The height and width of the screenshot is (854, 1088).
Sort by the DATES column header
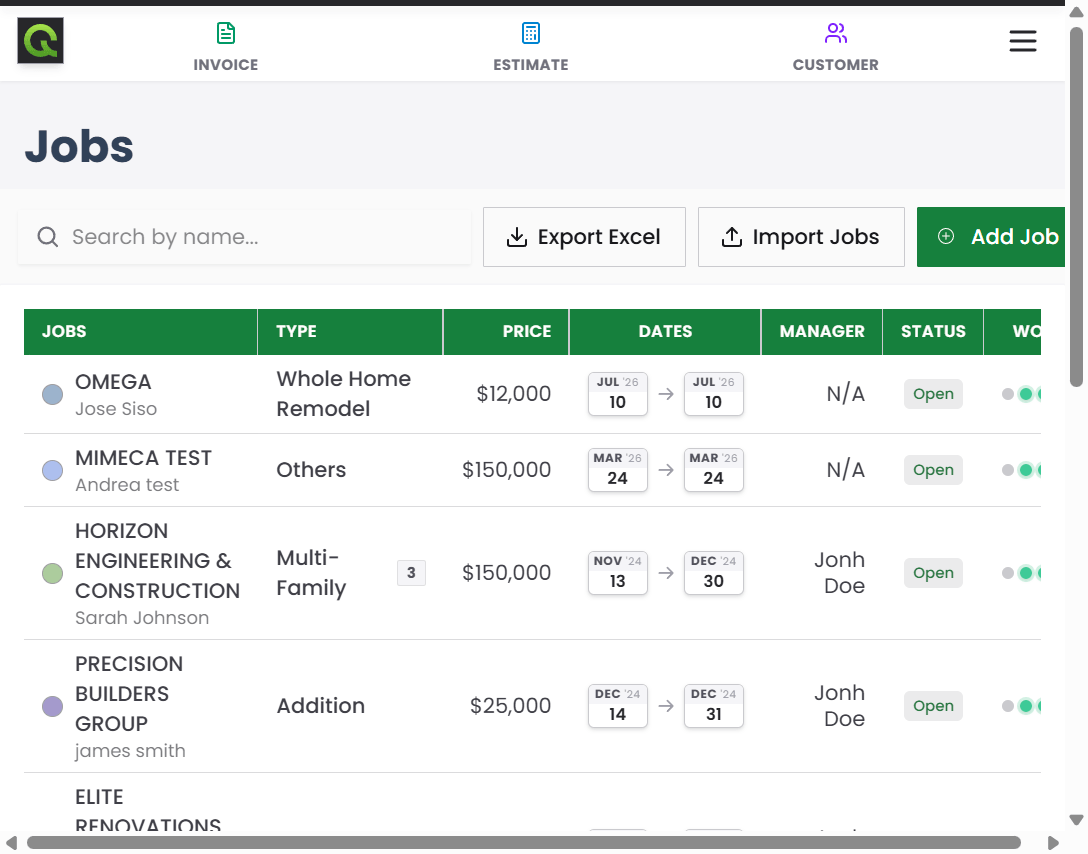click(665, 332)
